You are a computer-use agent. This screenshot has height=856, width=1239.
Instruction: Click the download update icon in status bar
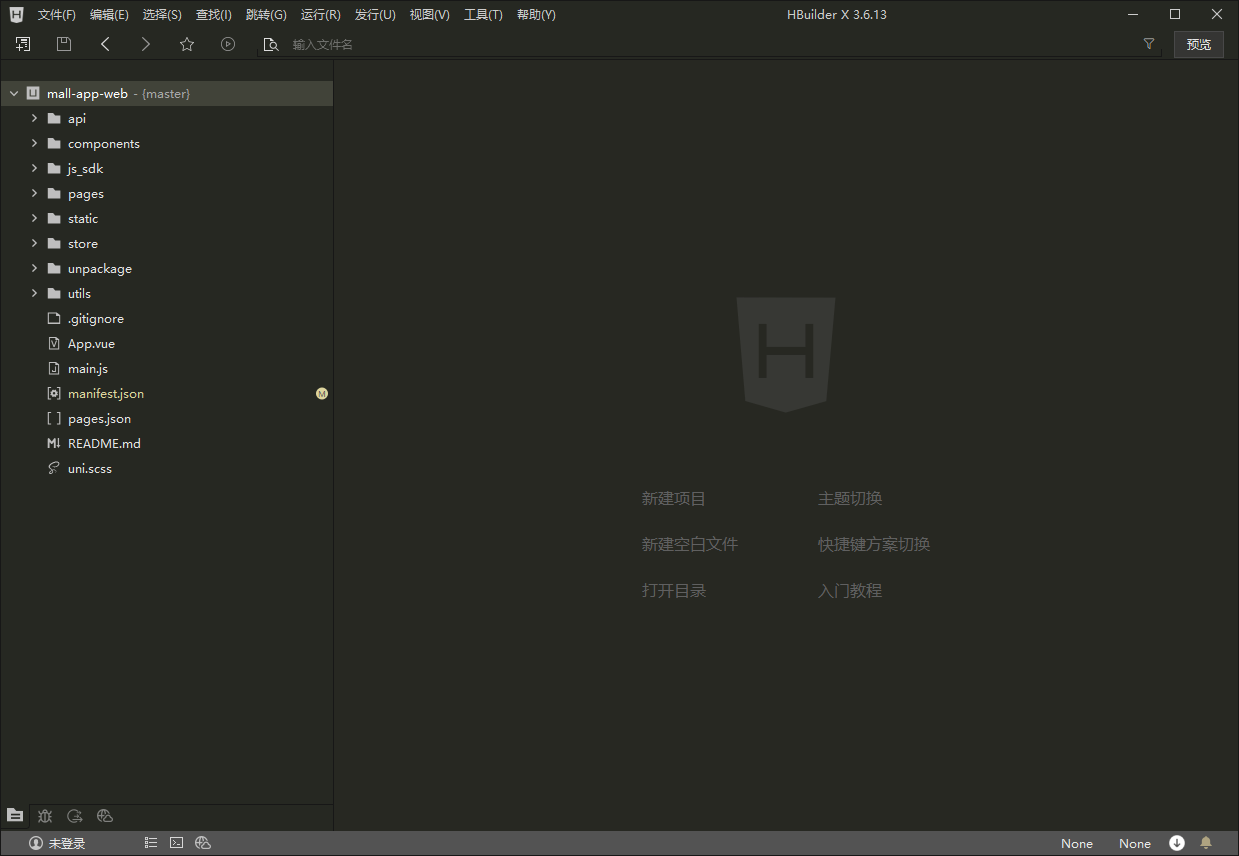(1177, 843)
